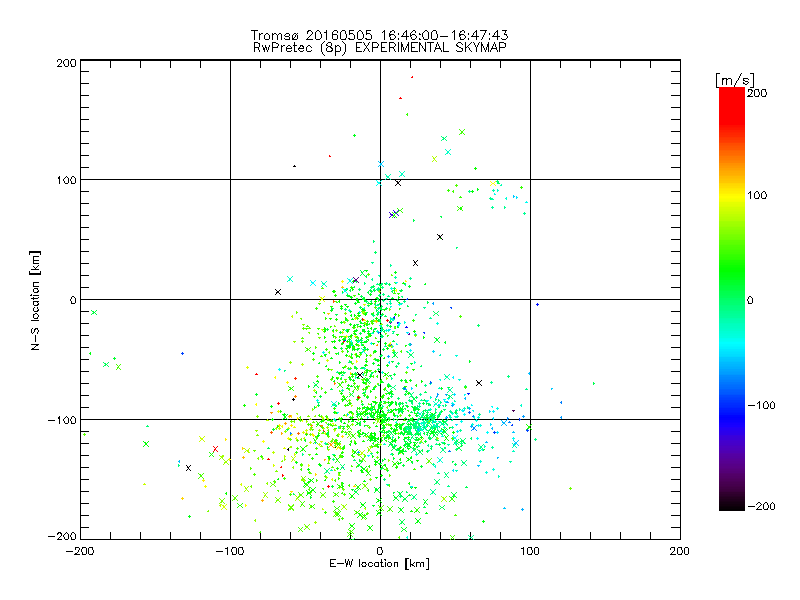Click the 'N-S location [km]' axis label
Image resolution: width=800 pixels, height=600 pixels.
click(x=35, y=300)
